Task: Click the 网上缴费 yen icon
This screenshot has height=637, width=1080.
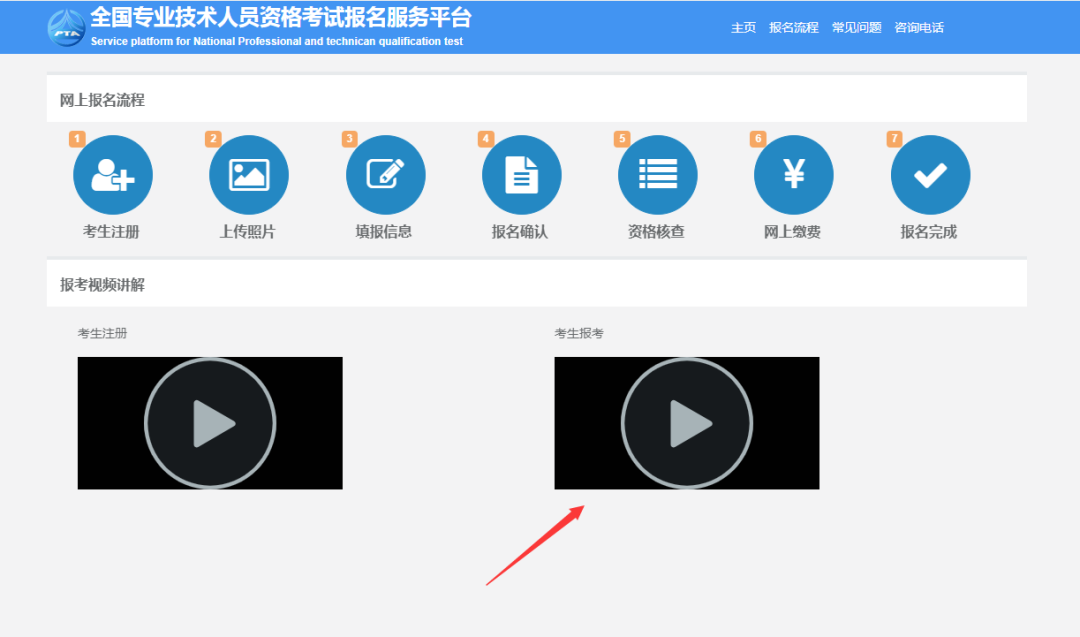Action: [793, 175]
